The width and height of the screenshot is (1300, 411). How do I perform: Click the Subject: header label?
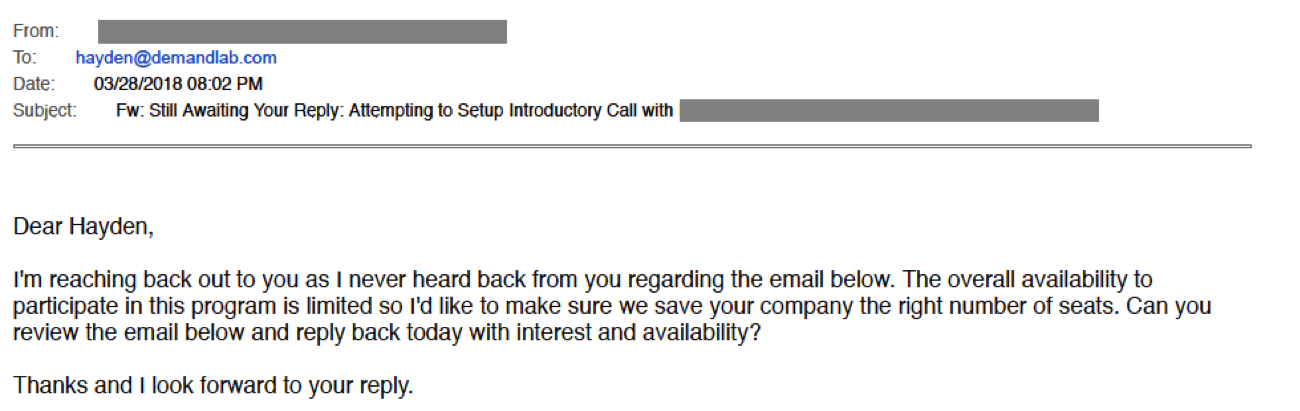pyautogui.click(x=45, y=110)
